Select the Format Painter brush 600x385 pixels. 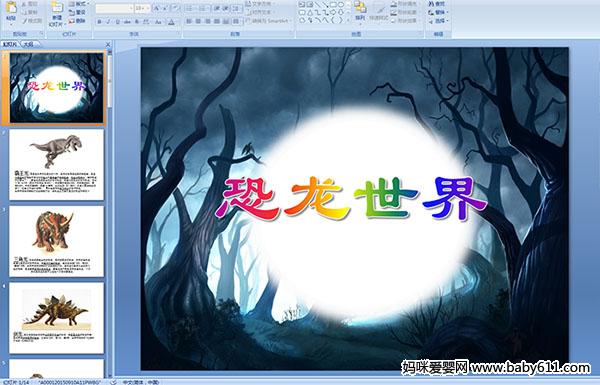[x=24, y=21]
